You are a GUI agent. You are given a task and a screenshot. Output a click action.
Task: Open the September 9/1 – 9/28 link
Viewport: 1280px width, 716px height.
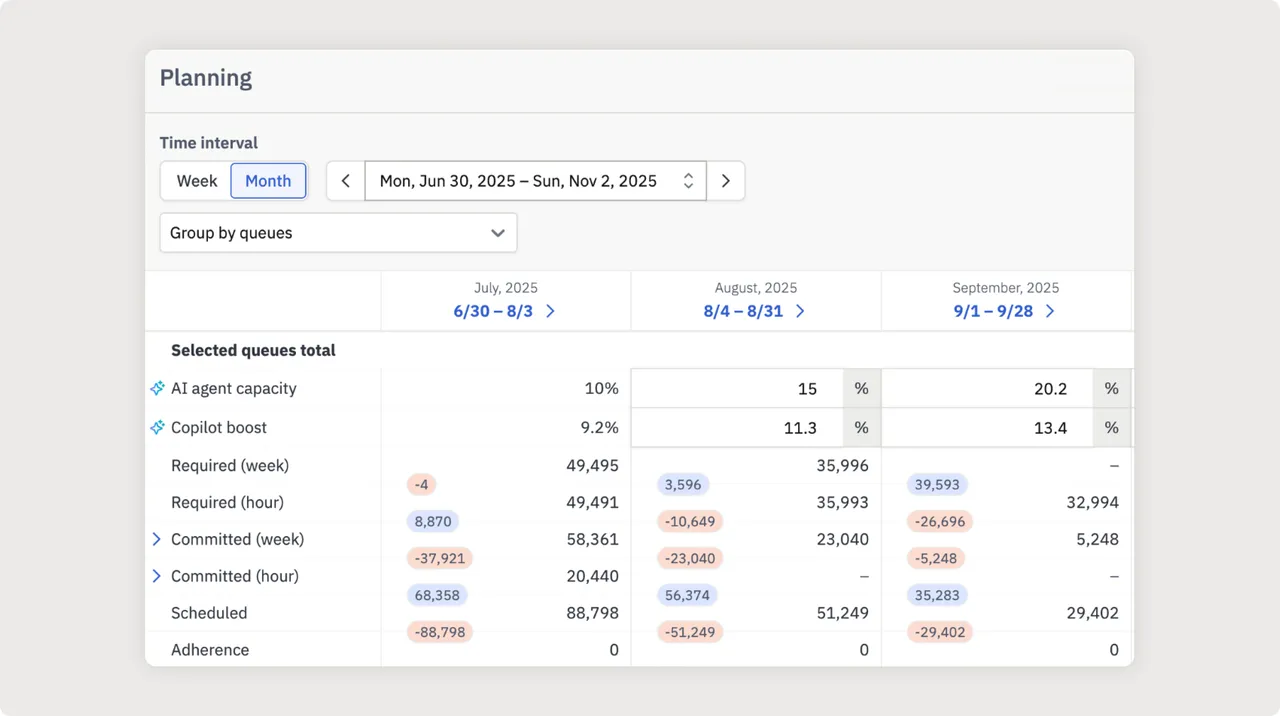995,311
